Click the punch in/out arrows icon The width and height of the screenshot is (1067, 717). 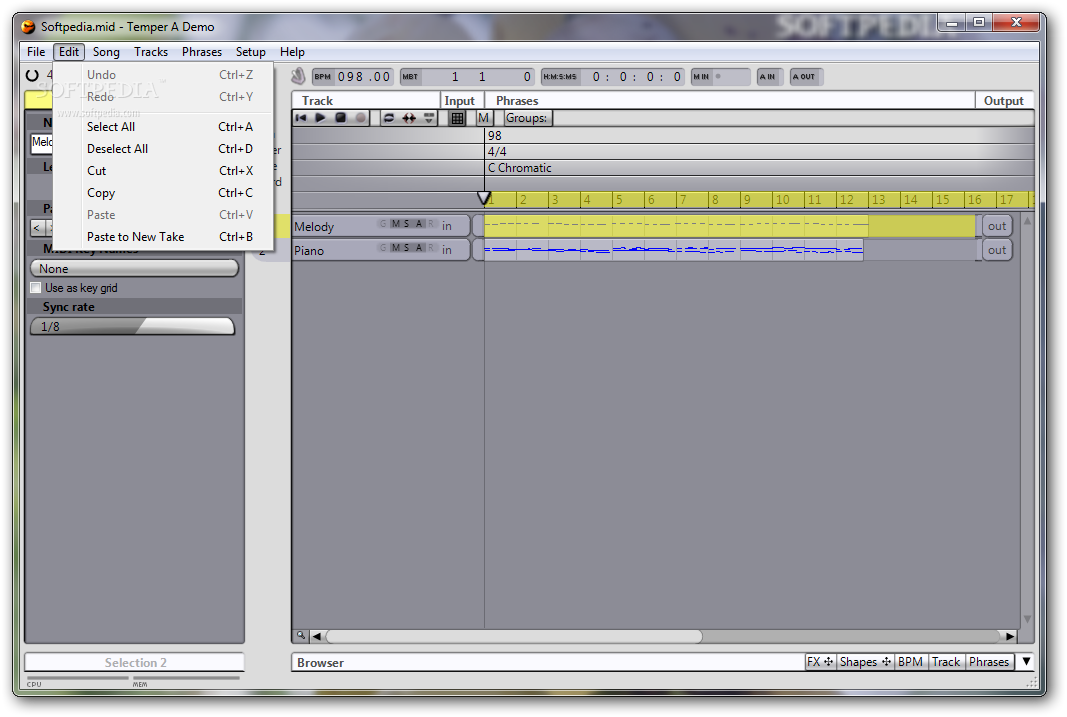pos(408,118)
